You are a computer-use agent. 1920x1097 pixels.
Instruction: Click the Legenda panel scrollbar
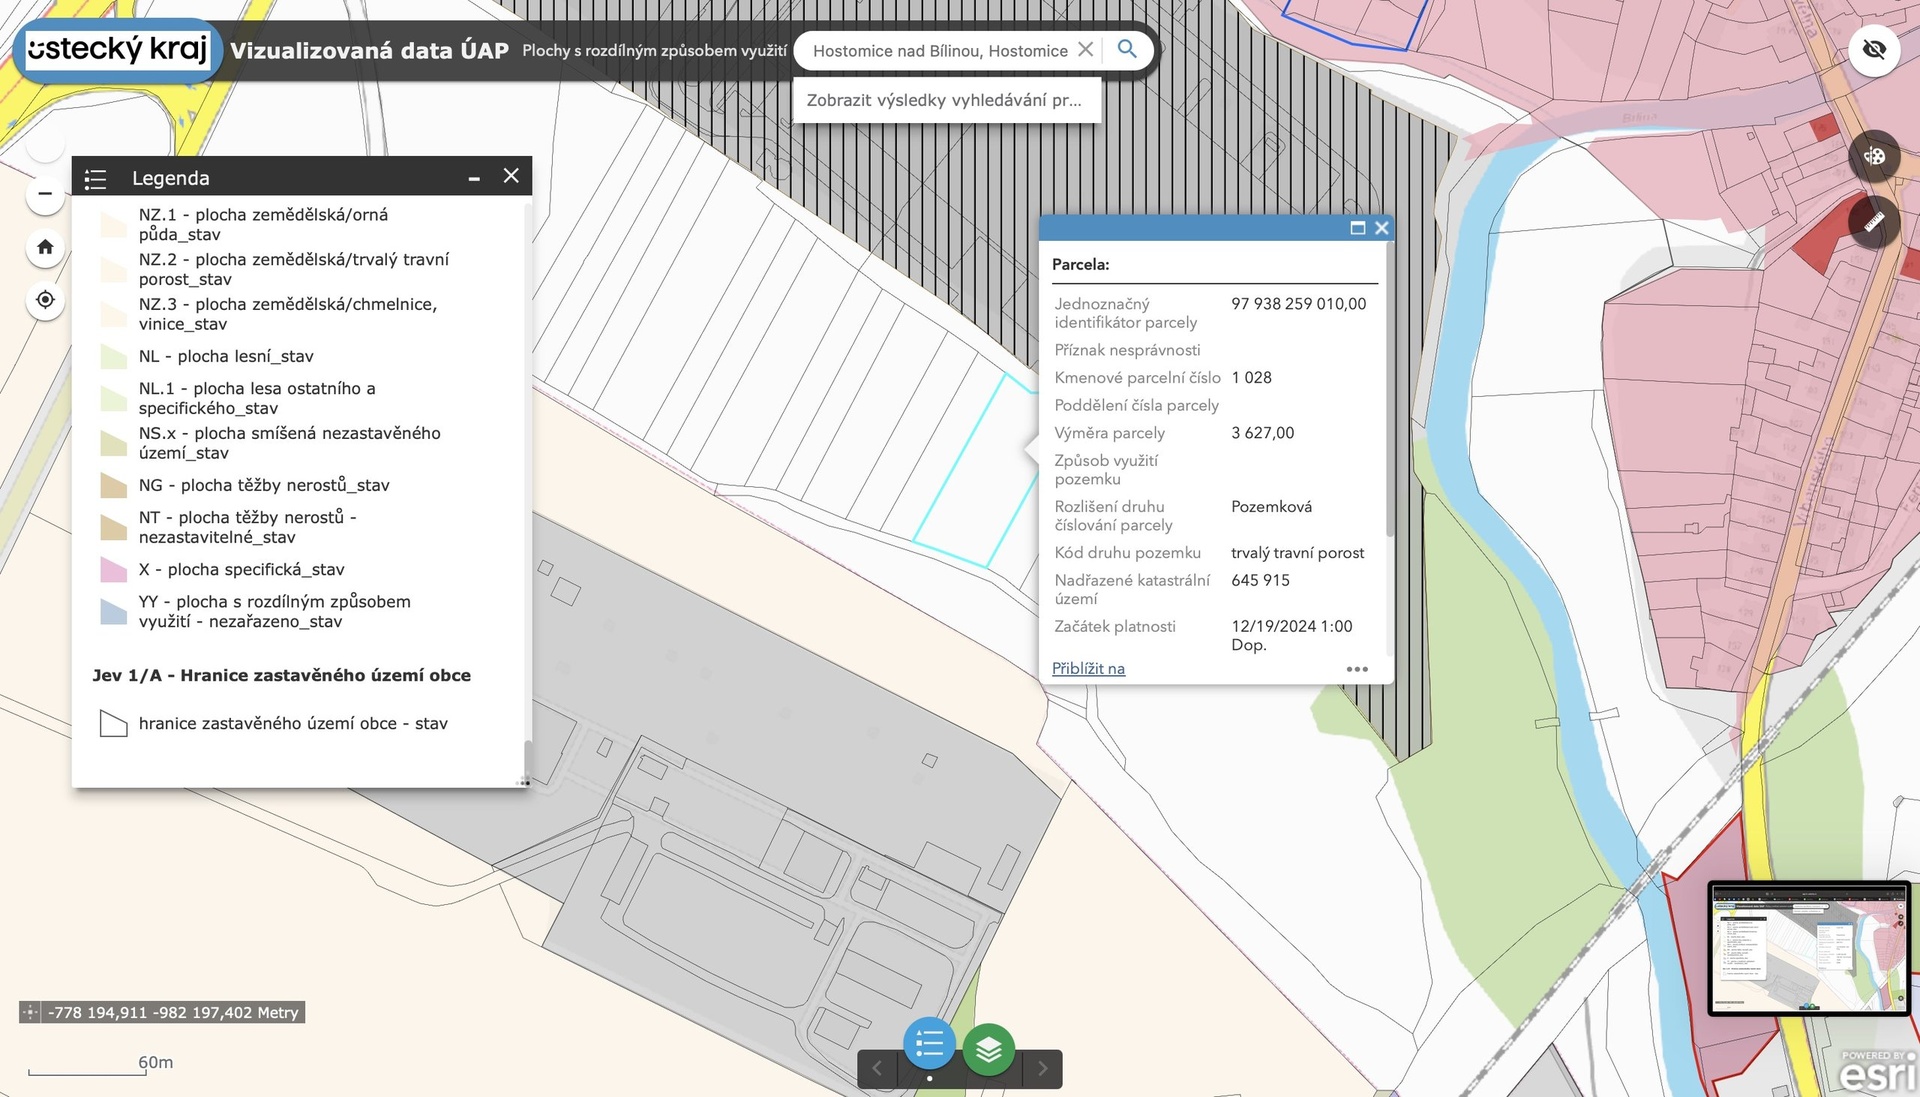(x=527, y=762)
